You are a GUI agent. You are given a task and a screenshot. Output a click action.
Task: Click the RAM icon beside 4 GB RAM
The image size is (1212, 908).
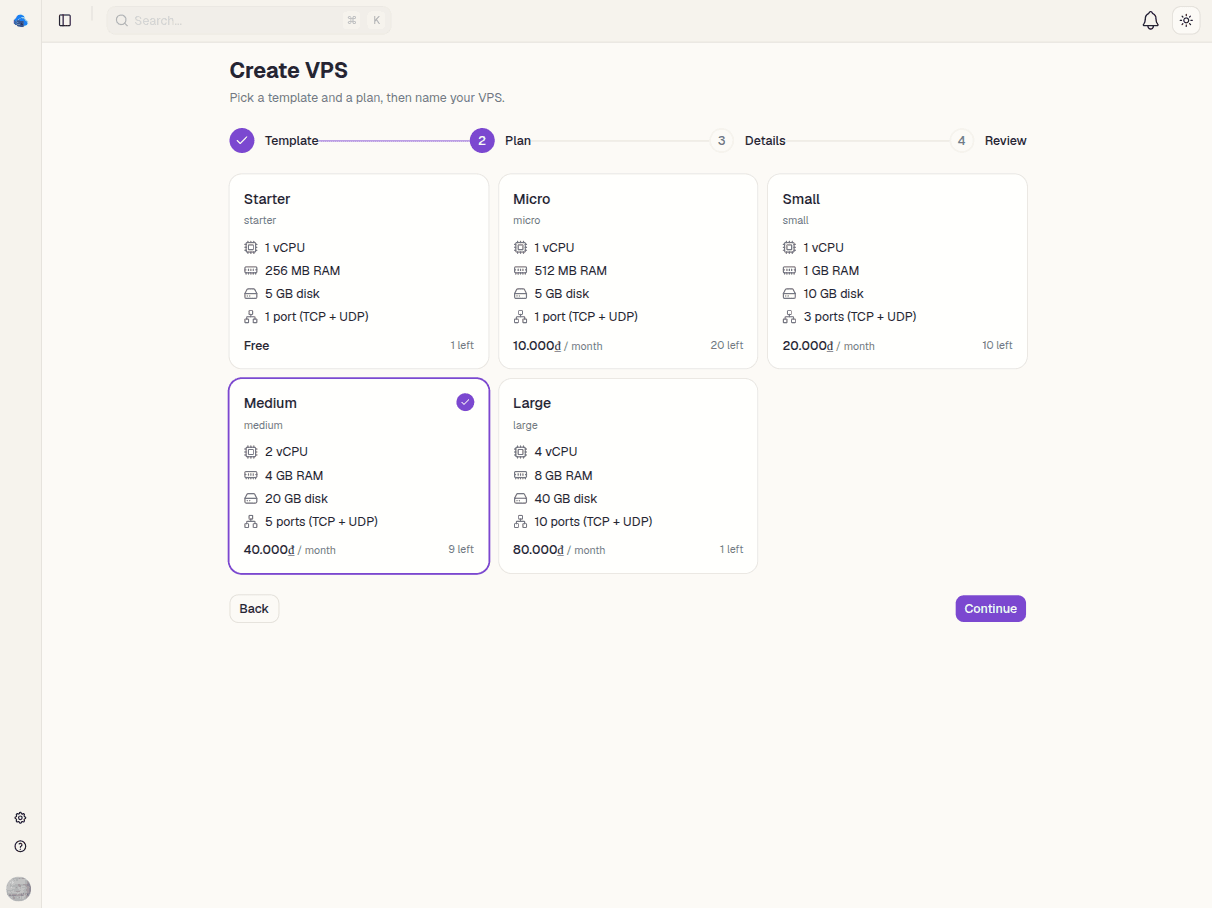(x=251, y=476)
